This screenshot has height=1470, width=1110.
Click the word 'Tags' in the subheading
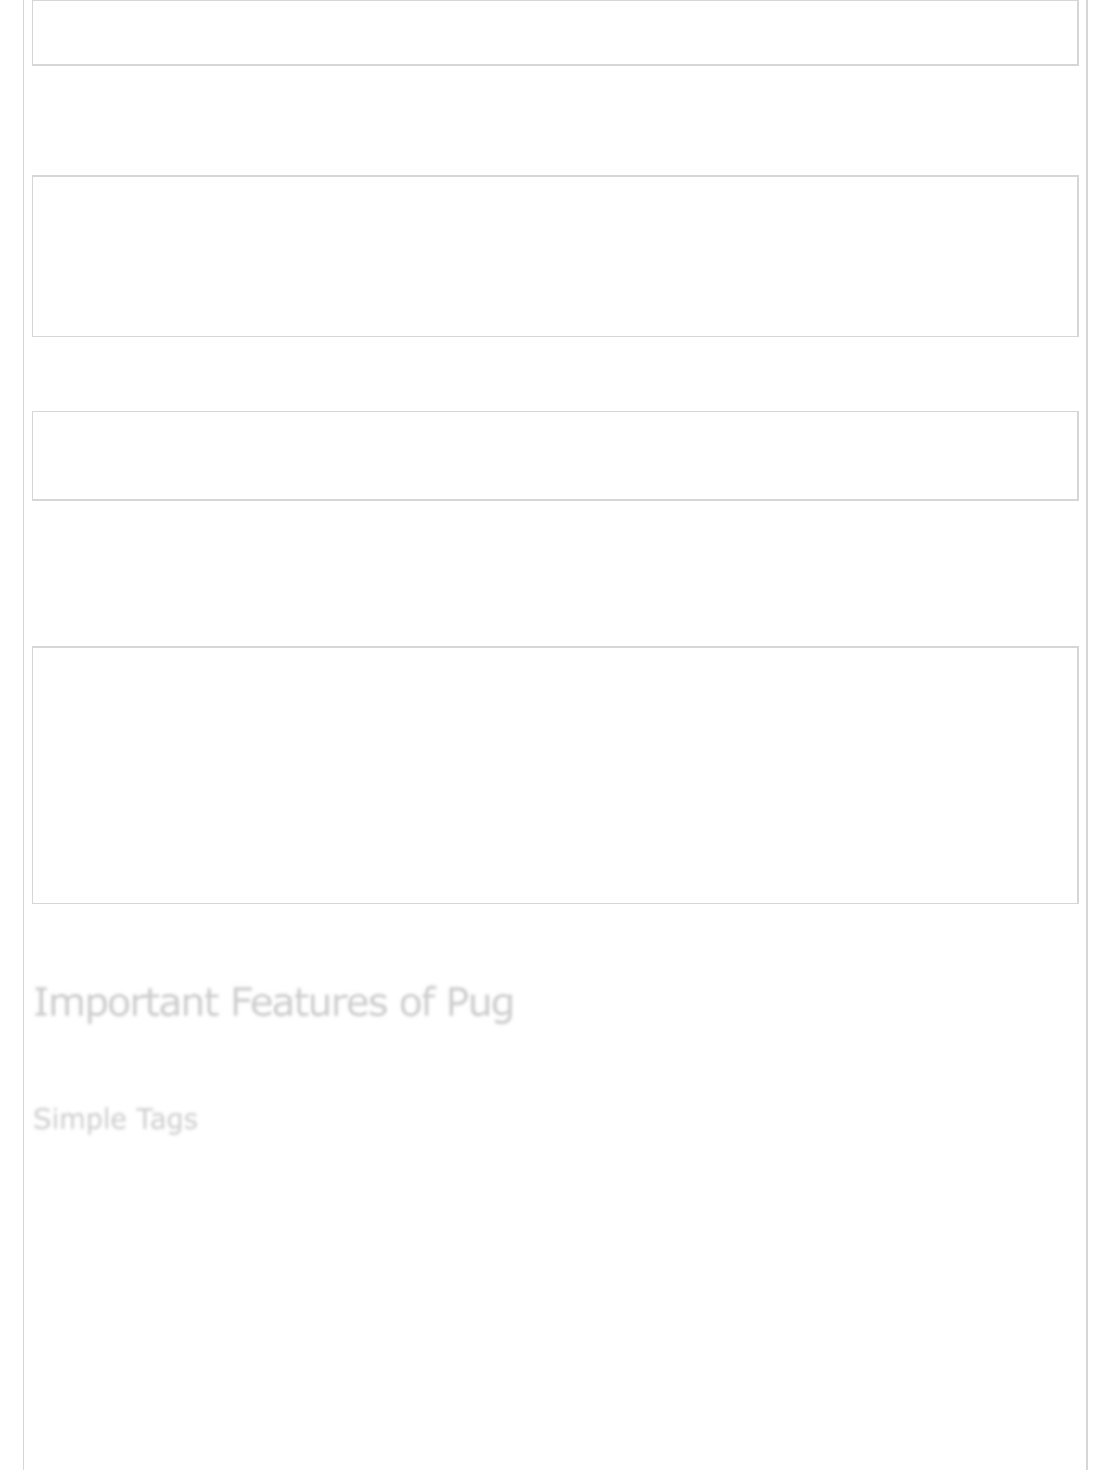pyautogui.click(x=167, y=1119)
